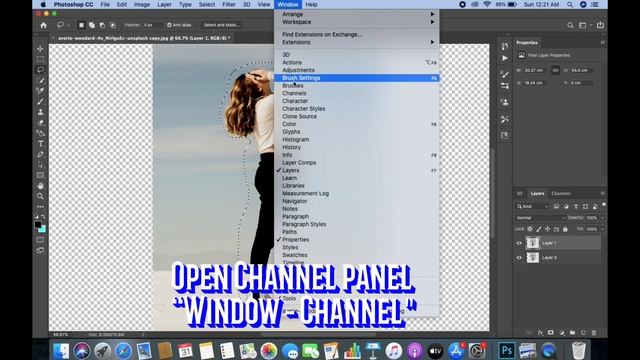The image size is (640, 360).
Task: Open the Share icon in options bar
Action: click(600, 25)
